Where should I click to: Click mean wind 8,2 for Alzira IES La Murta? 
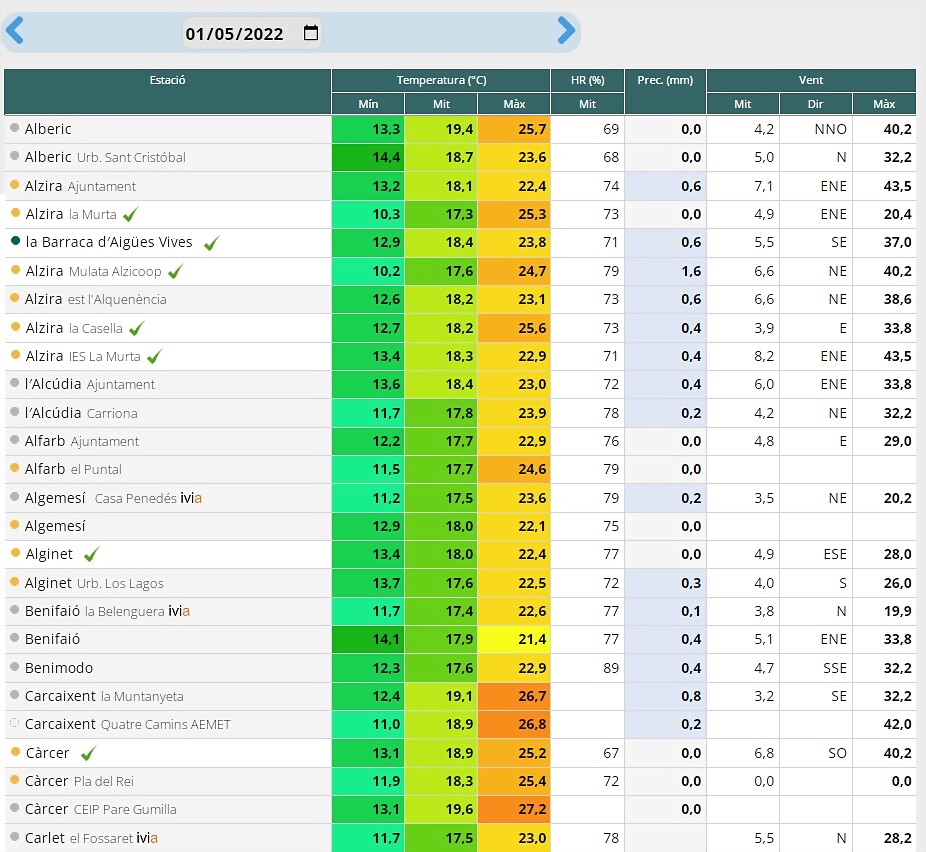click(742, 357)
